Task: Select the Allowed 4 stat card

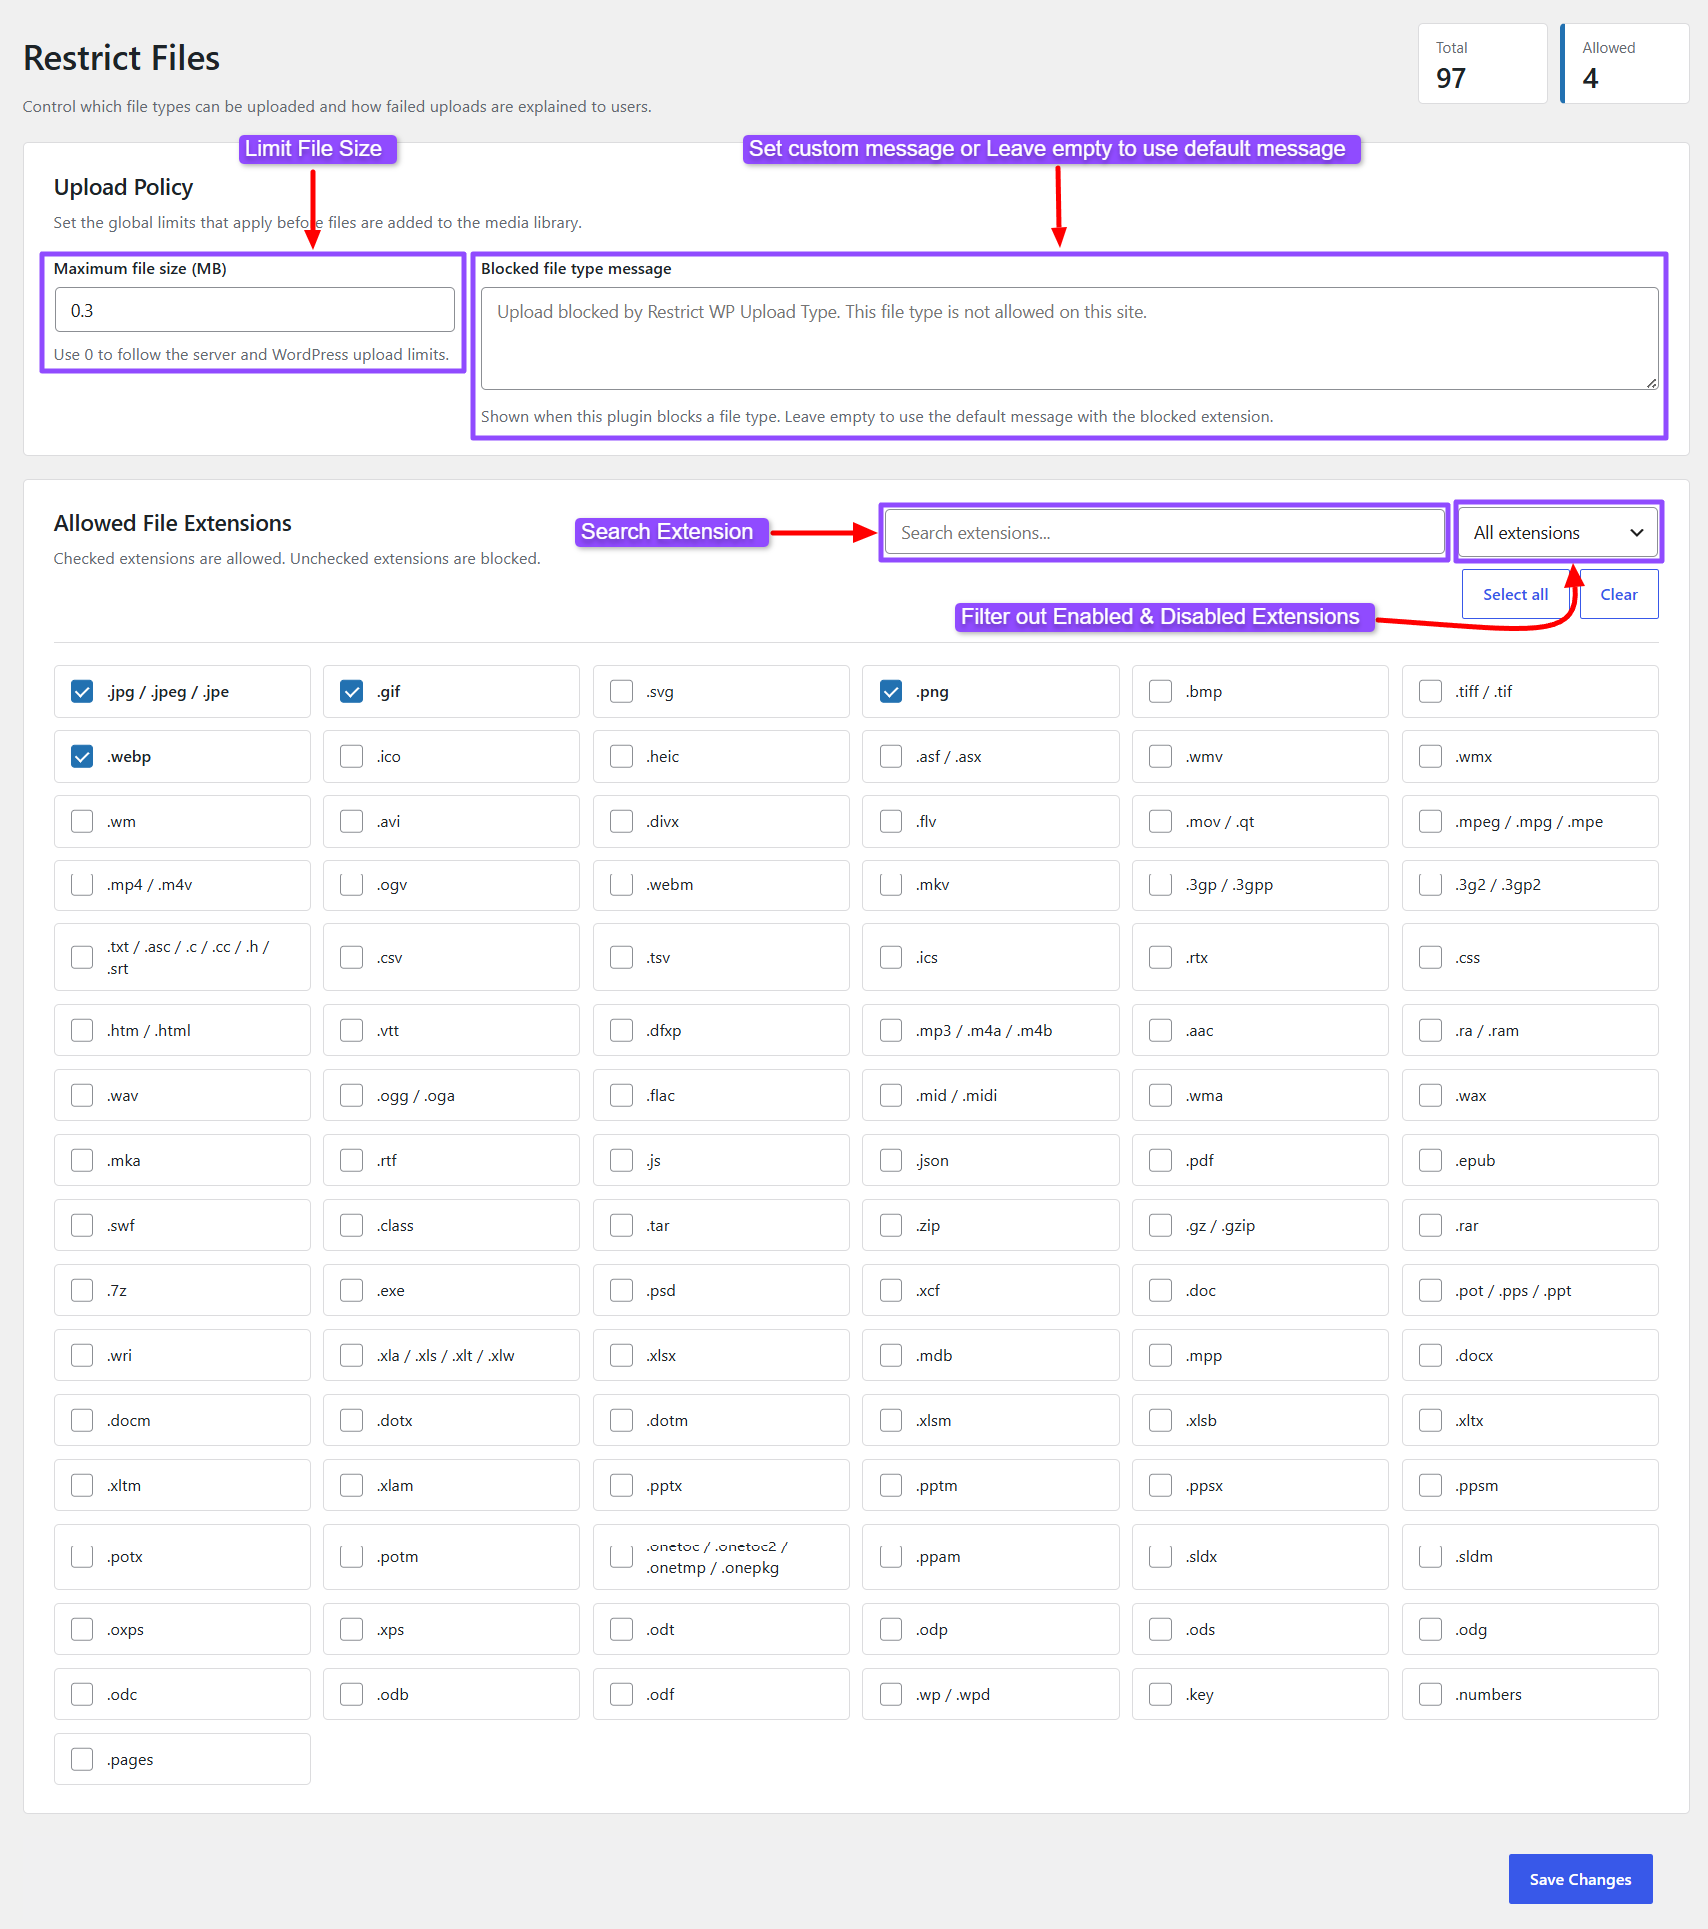Action: (1625, 64)
